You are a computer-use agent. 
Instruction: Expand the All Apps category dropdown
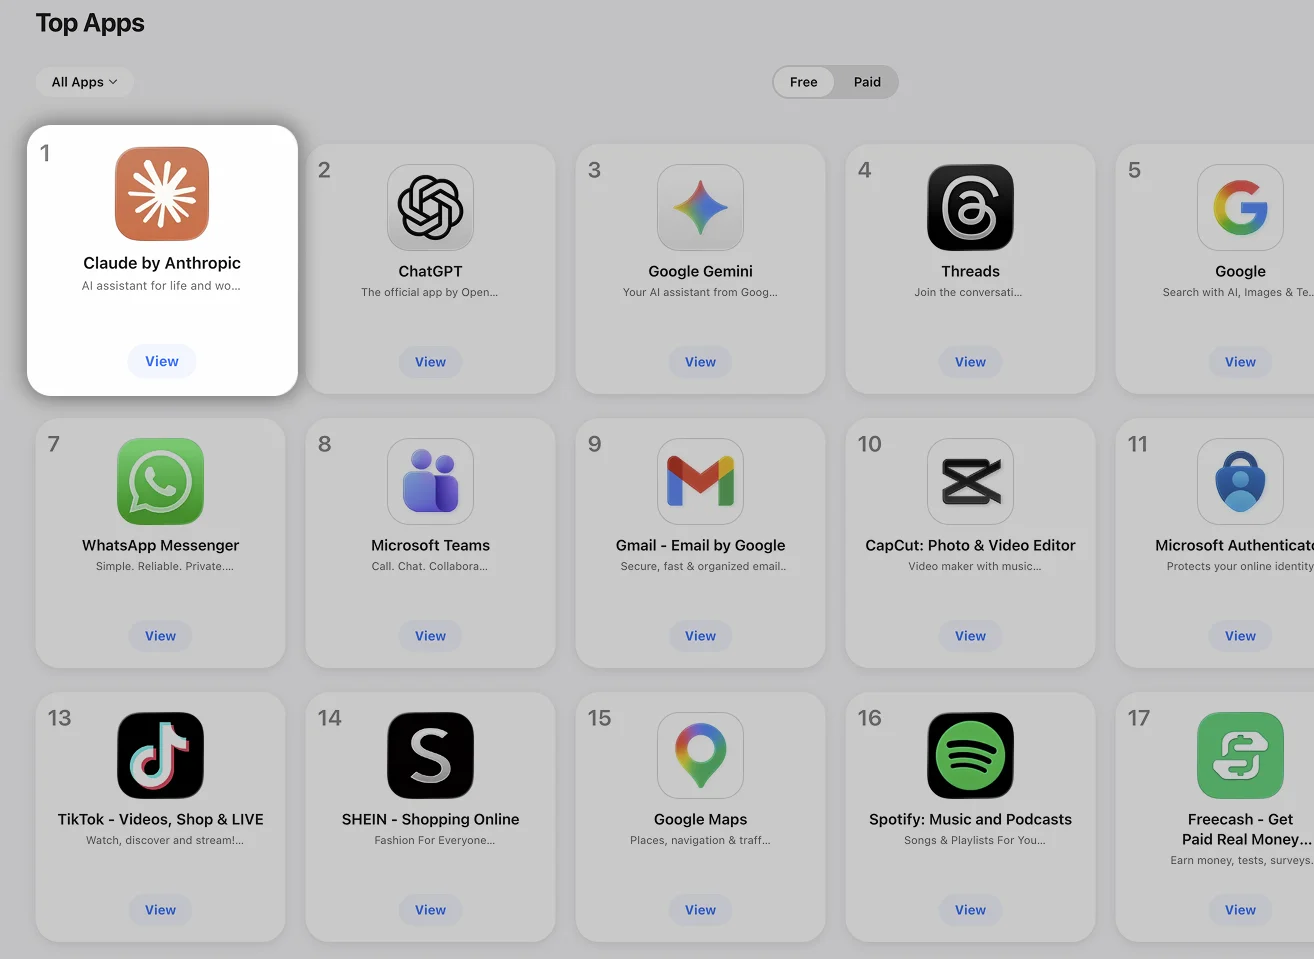click(x=84, y=82)
